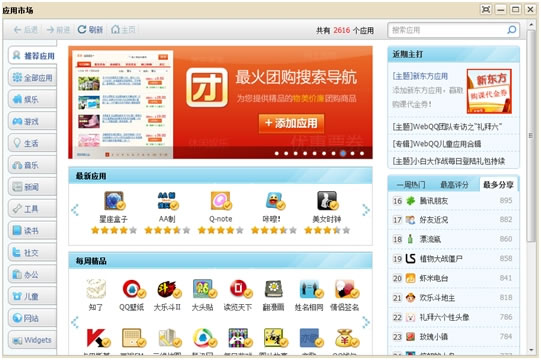Open the 生活 category
The width and height of the screenshot is (541, 360).
[32, 143]
